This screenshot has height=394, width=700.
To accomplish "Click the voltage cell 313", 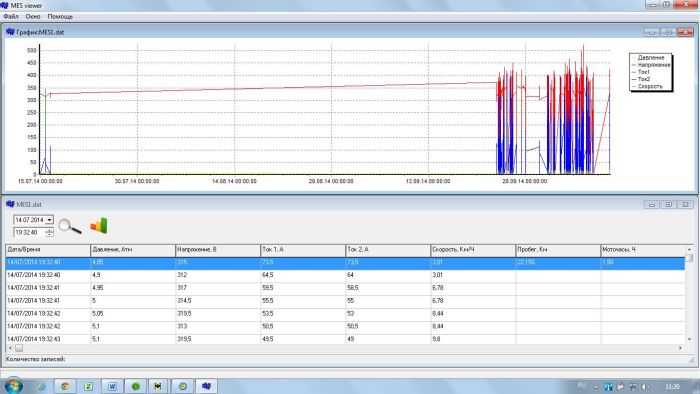I will [218, 327].
